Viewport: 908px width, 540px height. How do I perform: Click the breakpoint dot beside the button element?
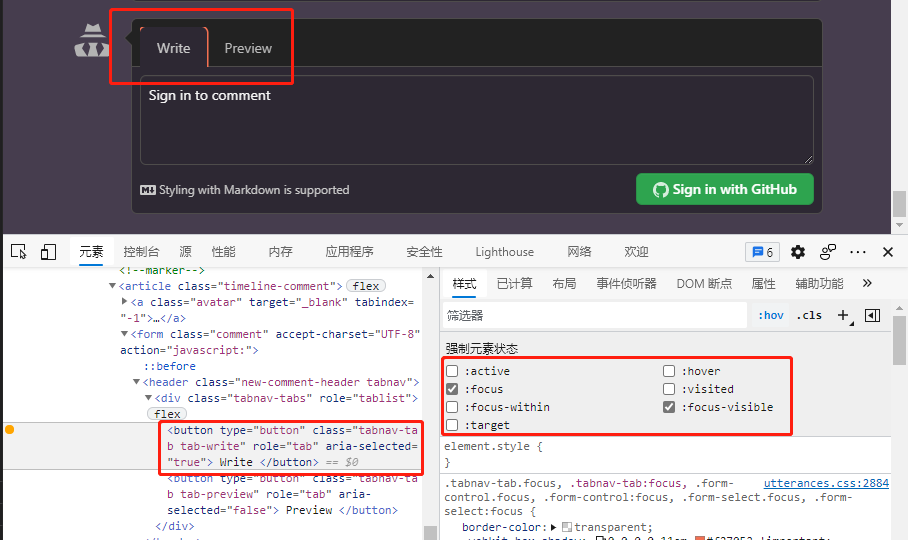tap(9, 429)
